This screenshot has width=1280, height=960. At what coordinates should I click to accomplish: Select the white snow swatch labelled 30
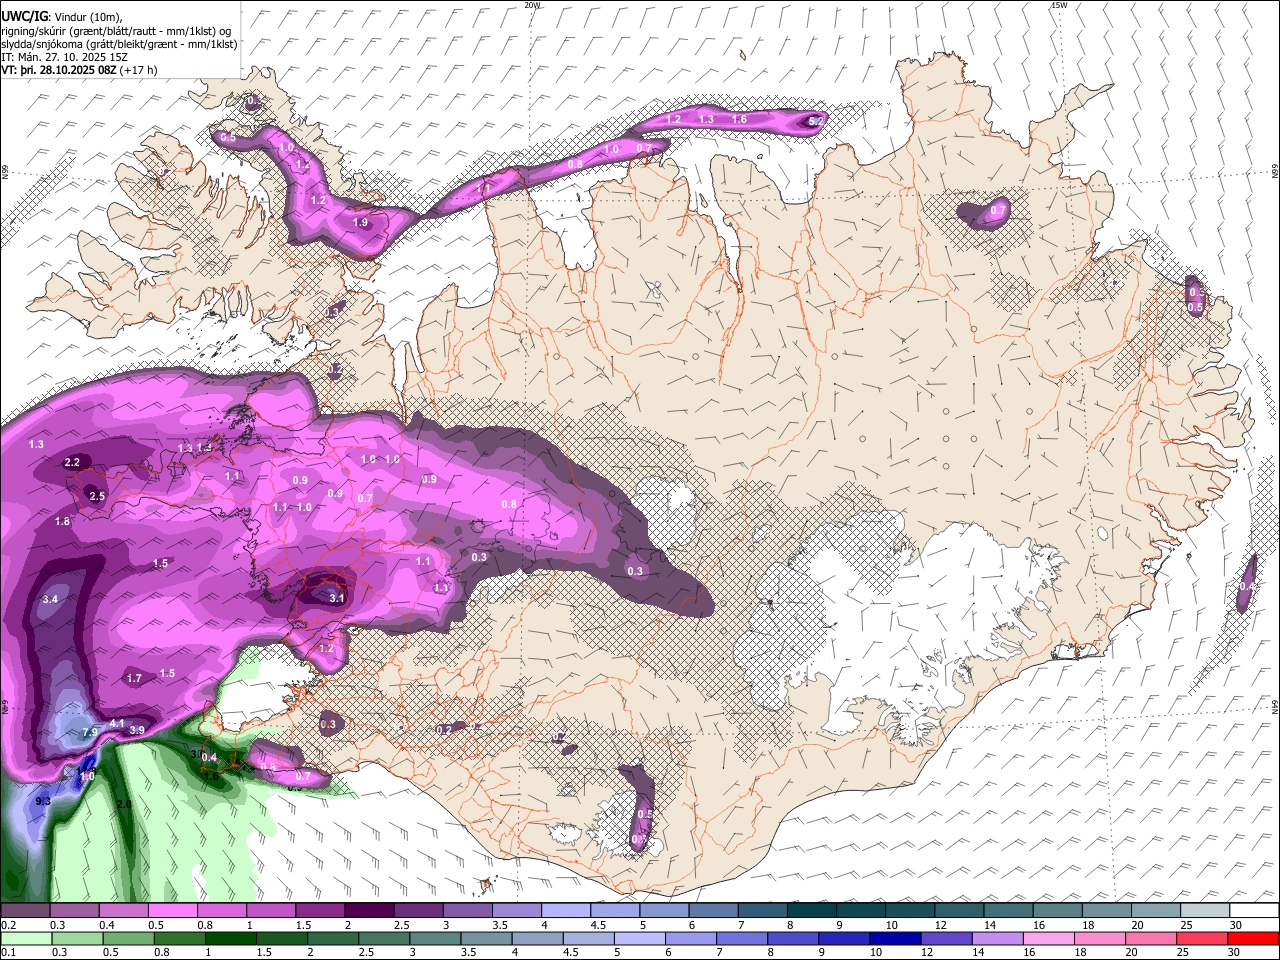click(x=1256, y=910)
